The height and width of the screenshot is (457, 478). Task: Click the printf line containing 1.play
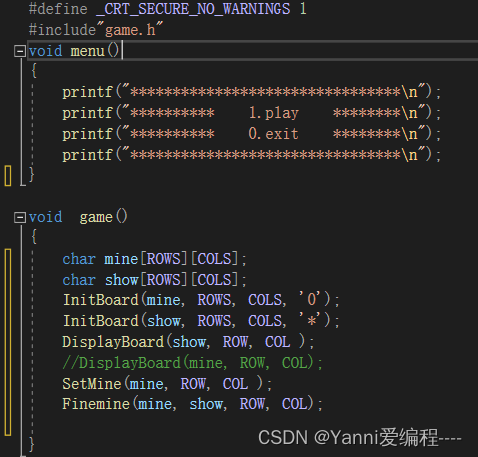pyautogui.click(x=252, y=113)
